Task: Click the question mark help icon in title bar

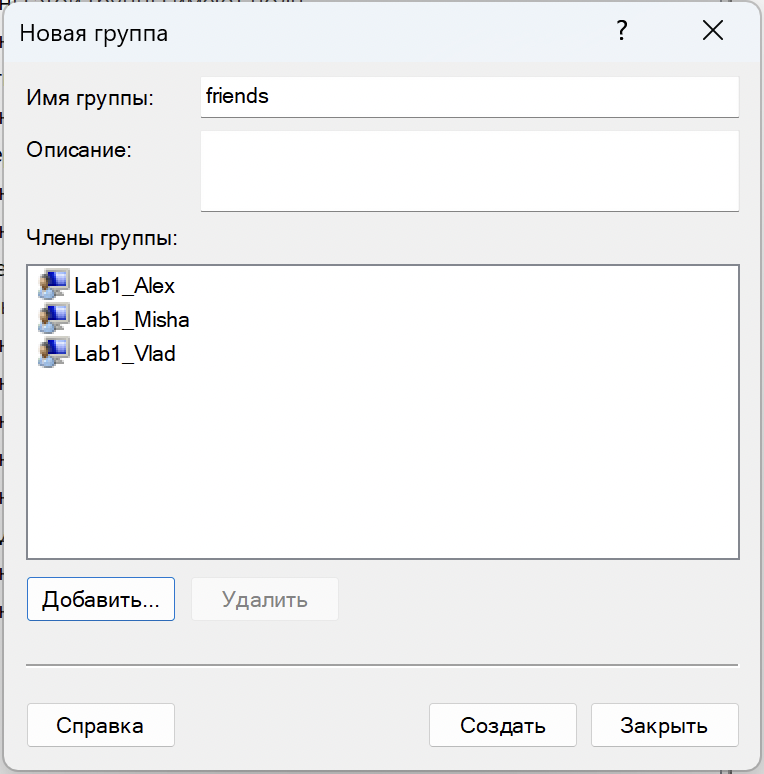Action: pos(621,32)
